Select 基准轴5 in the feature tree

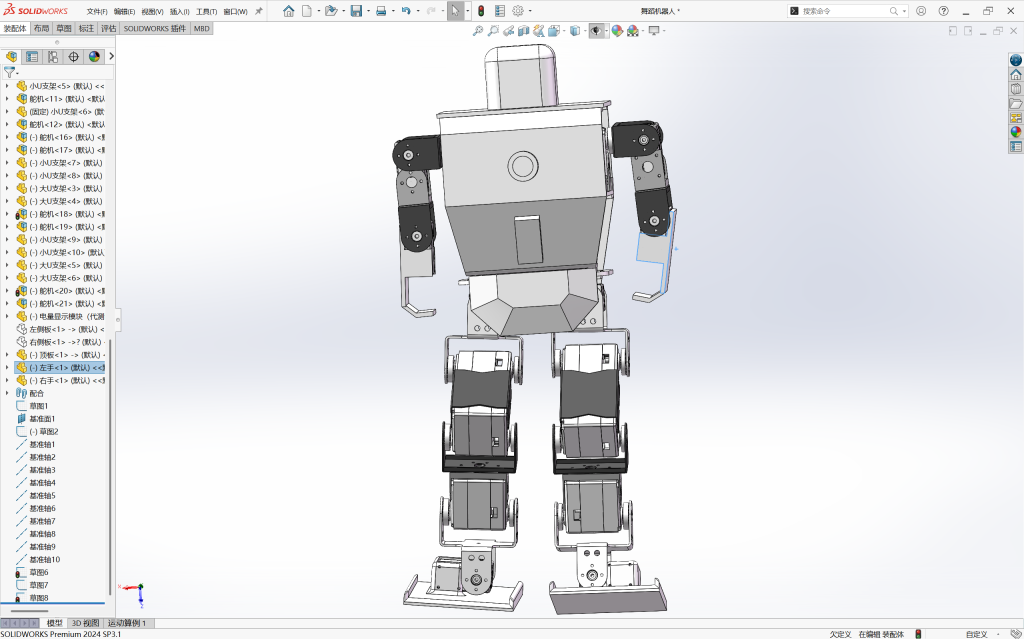point(42,496)
